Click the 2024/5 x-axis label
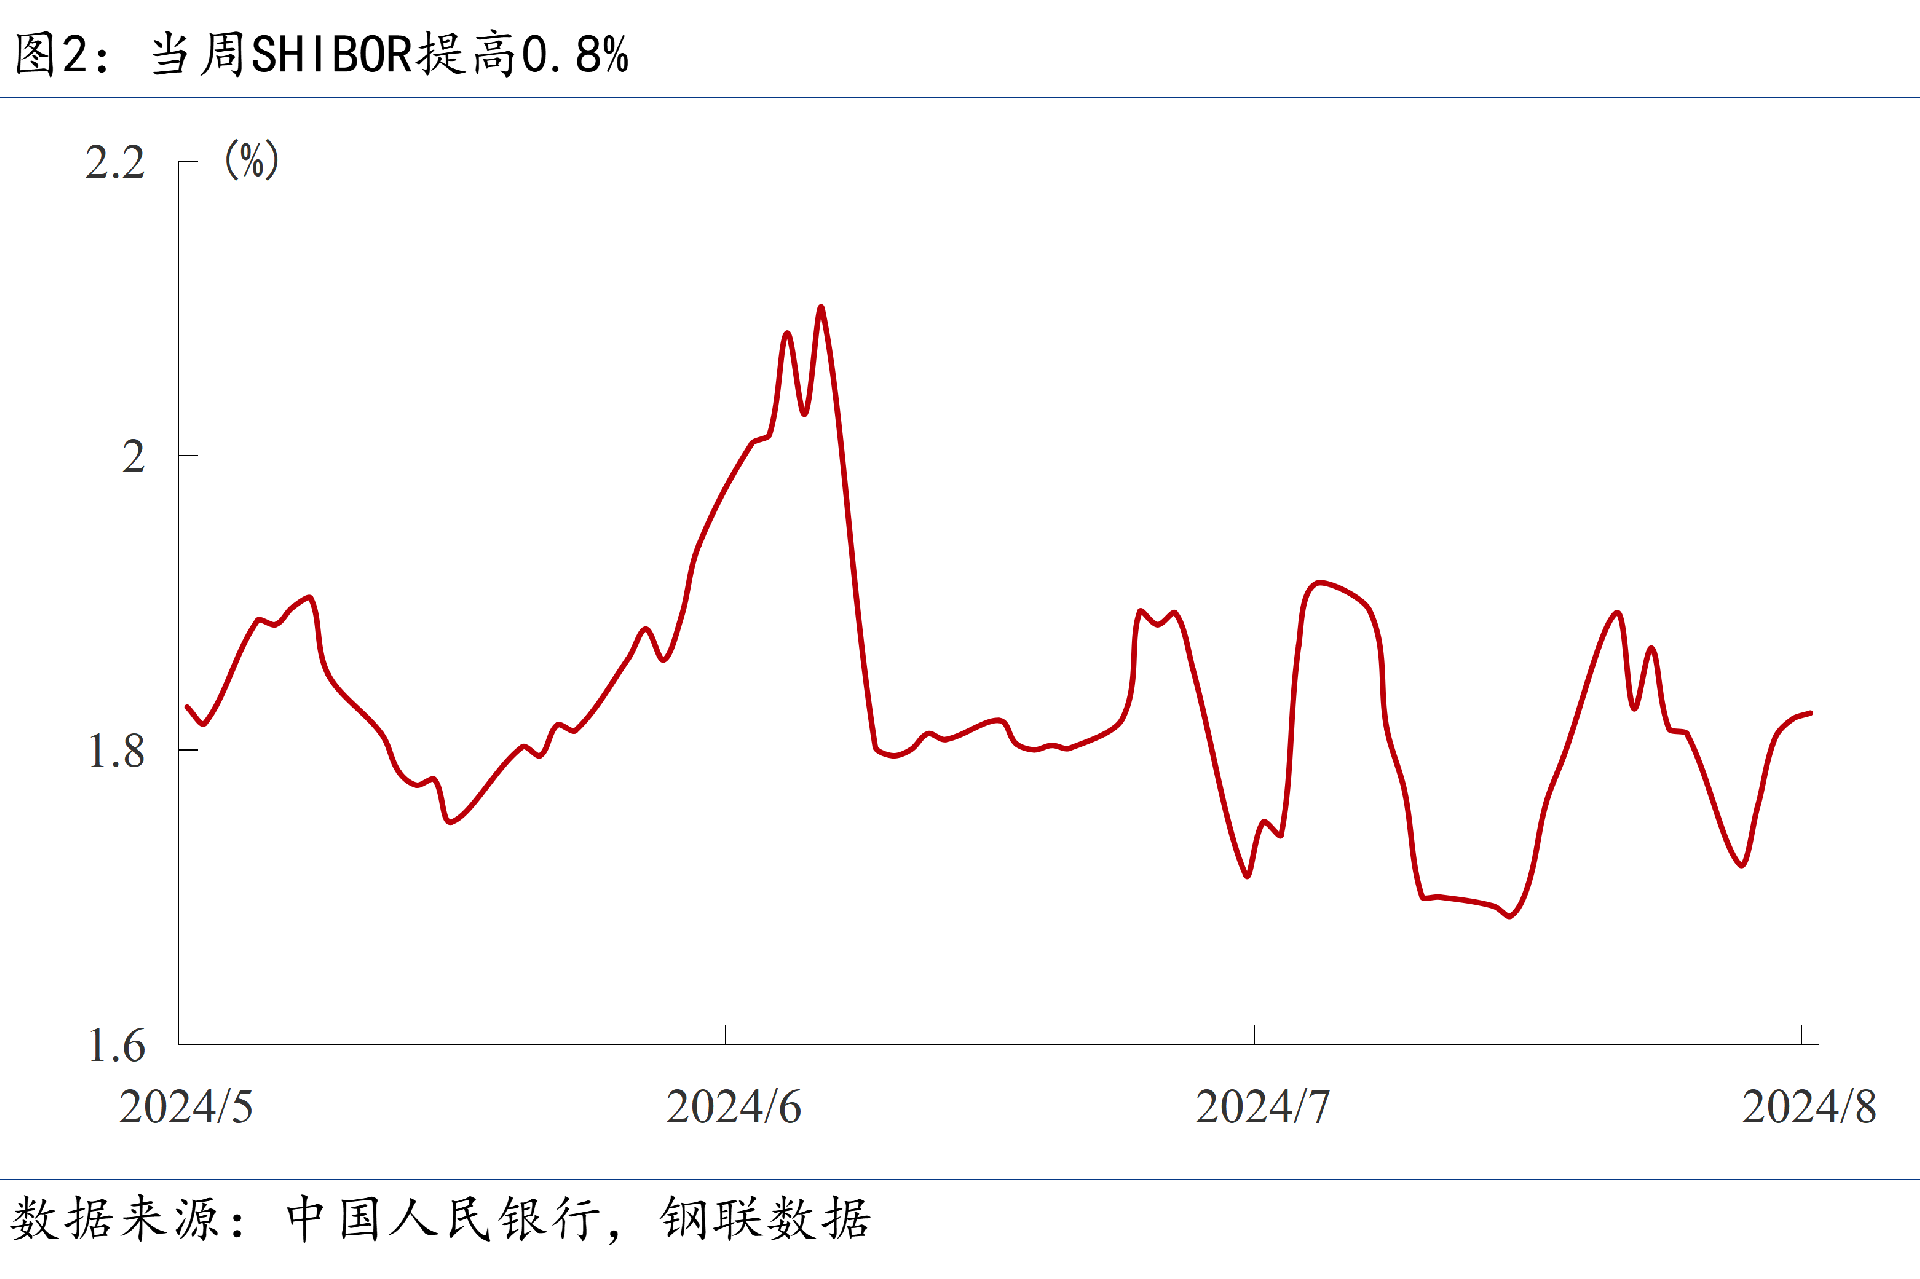The width and height of the screenshot is (1920, 1279). click(186, 1107)
